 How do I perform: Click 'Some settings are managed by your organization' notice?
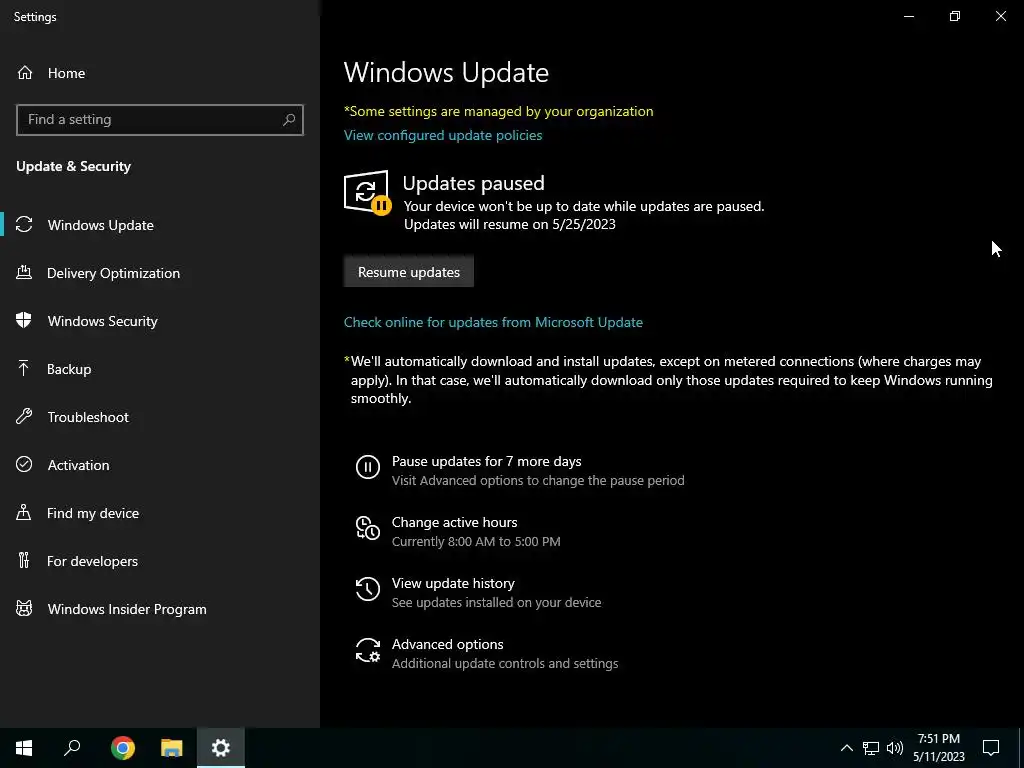(499, 111)
